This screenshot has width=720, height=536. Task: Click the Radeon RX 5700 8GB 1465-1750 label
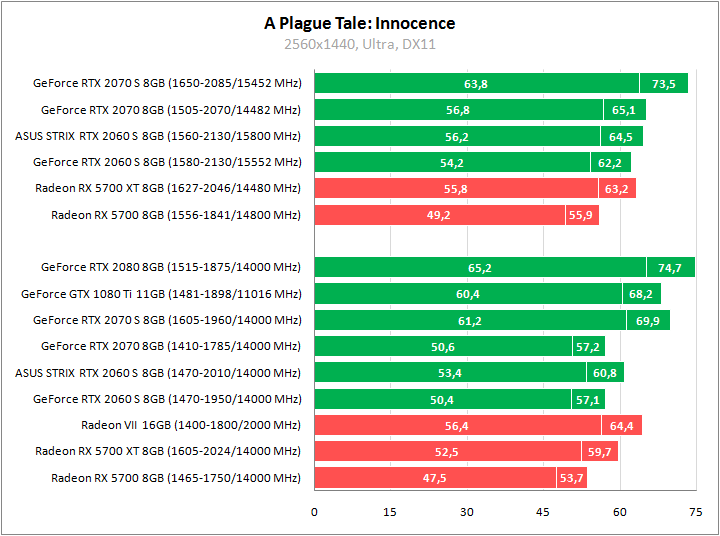[176, 478]
